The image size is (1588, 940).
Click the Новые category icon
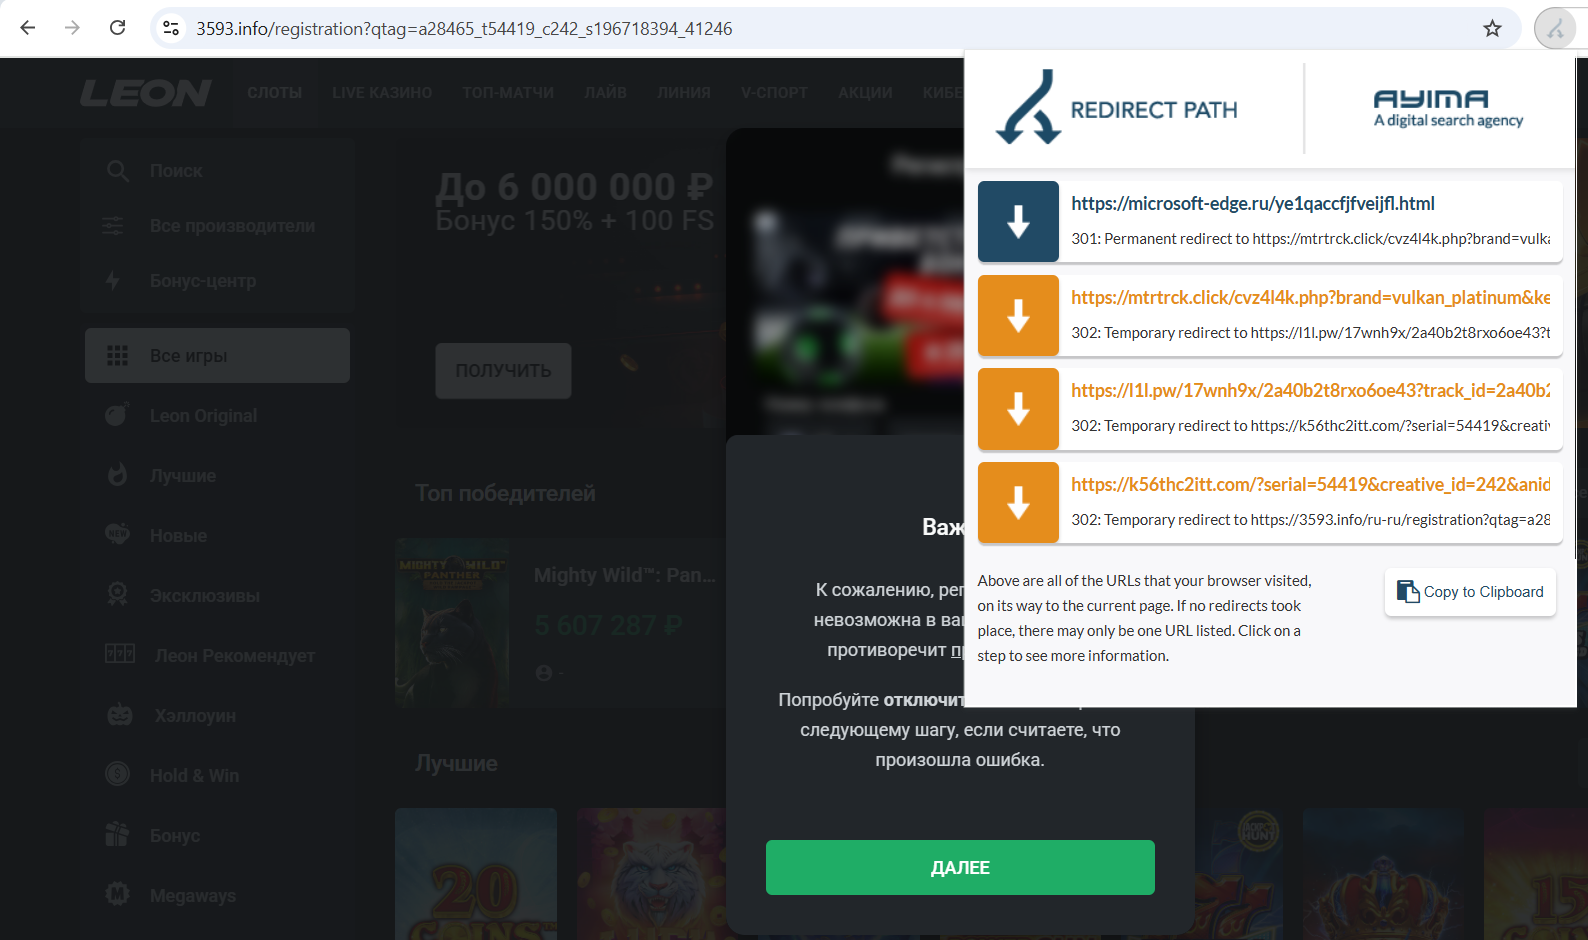[117, 534]
